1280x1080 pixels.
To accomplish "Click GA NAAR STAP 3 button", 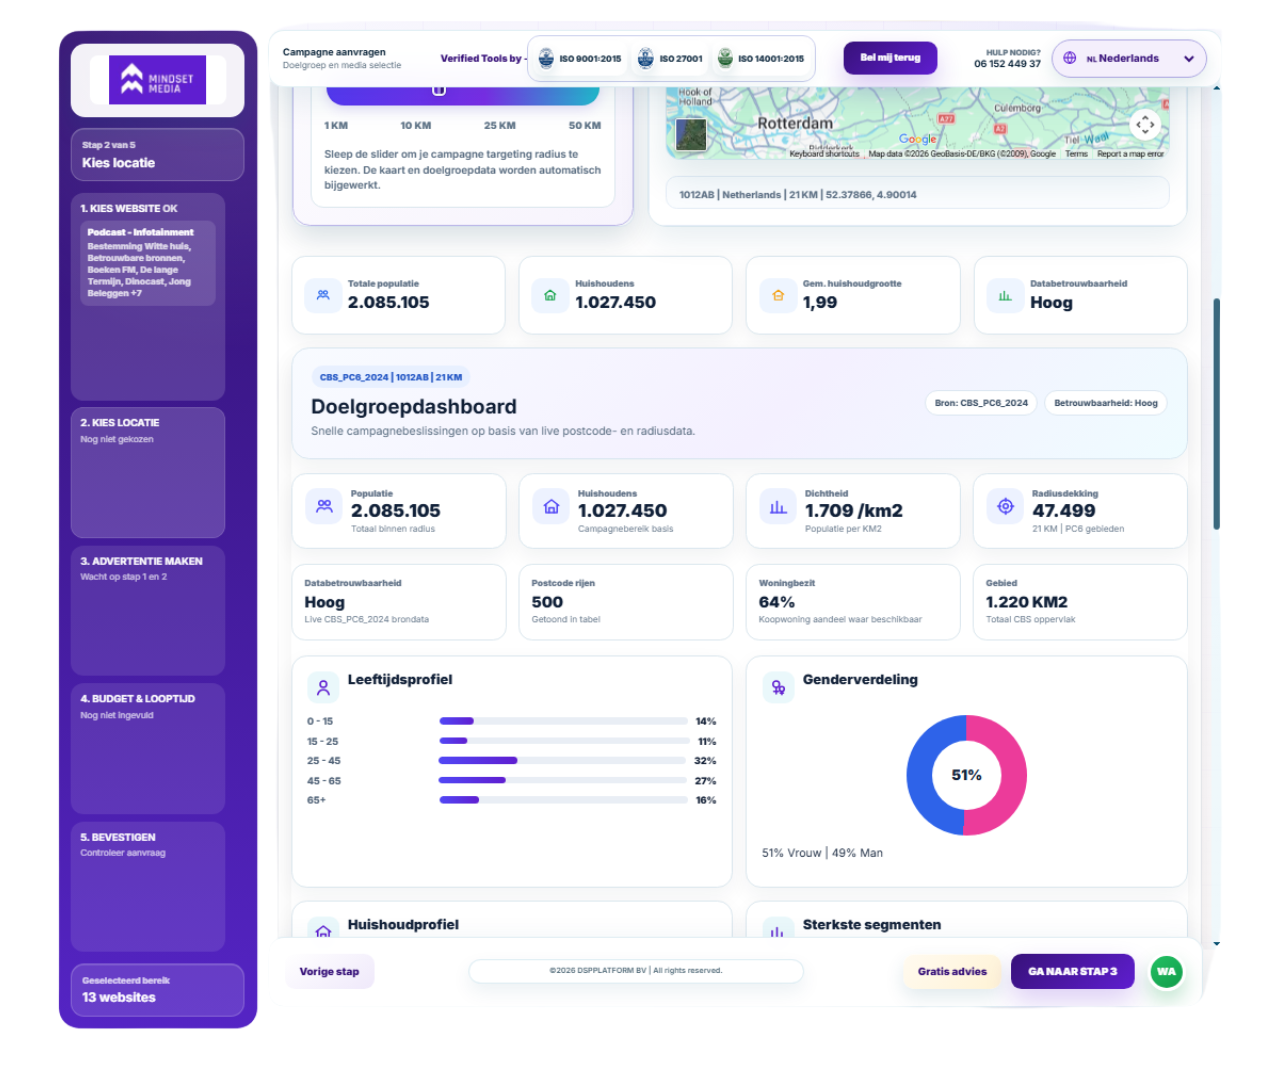I will 1072,971.
